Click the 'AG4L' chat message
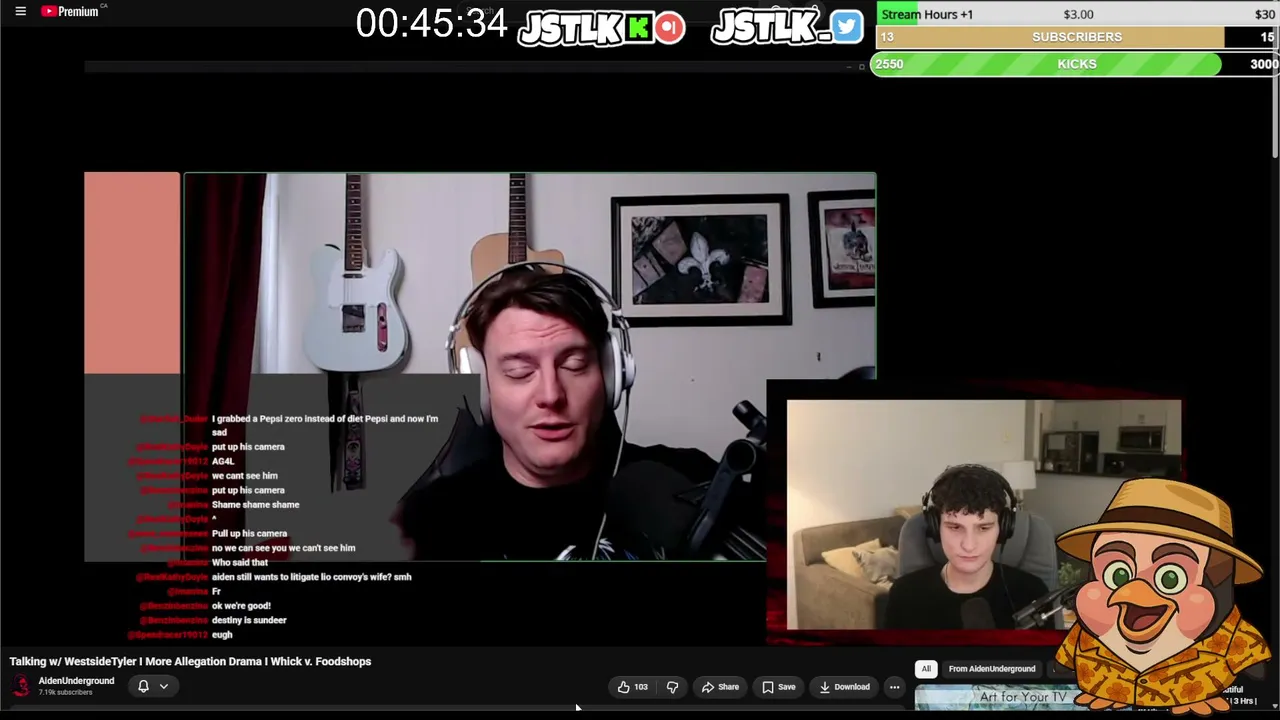The image size is (1280, 720). point(222,462)
